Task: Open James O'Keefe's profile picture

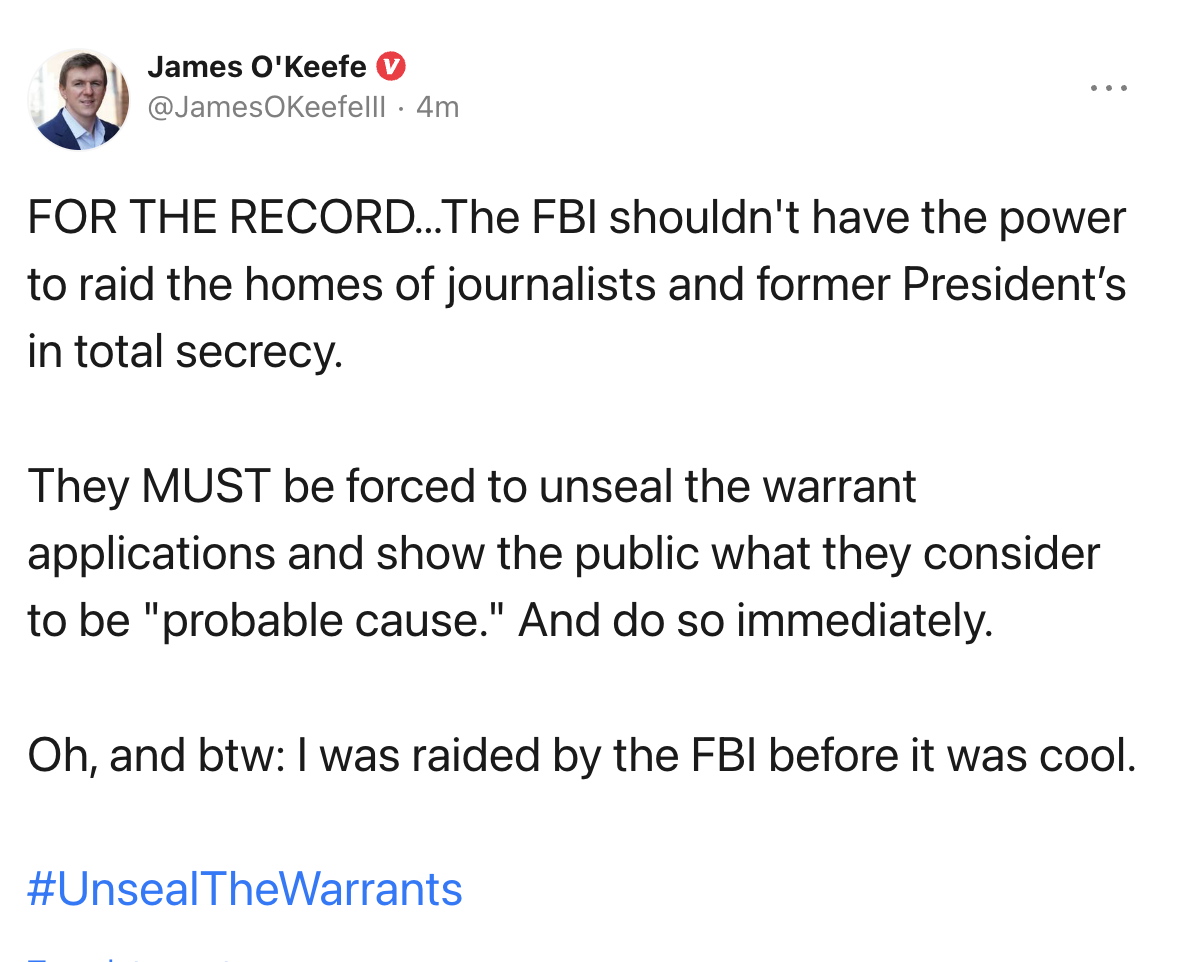Action: coord(78,101)
